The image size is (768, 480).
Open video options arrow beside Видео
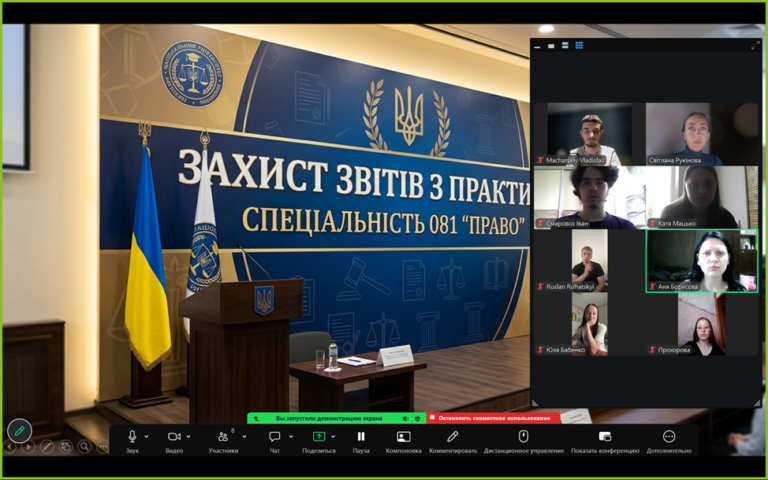tap(189, 436)
